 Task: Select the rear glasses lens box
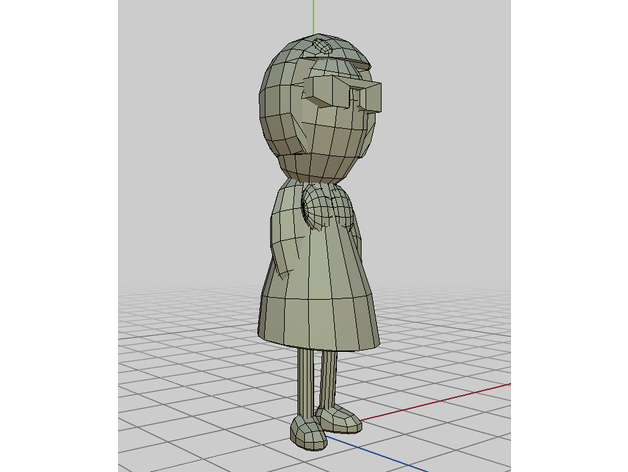pyautogui.click(x=322, y=92)
